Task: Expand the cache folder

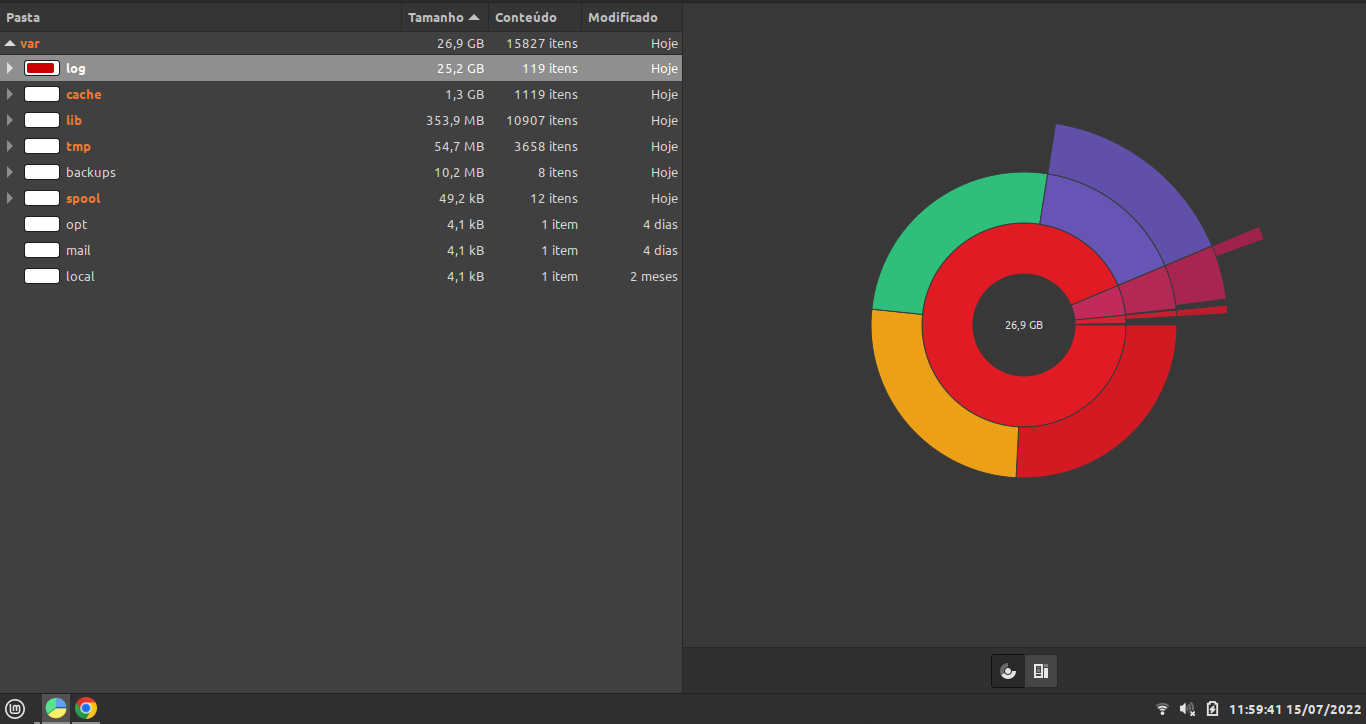Action: [x=10, y=94]
